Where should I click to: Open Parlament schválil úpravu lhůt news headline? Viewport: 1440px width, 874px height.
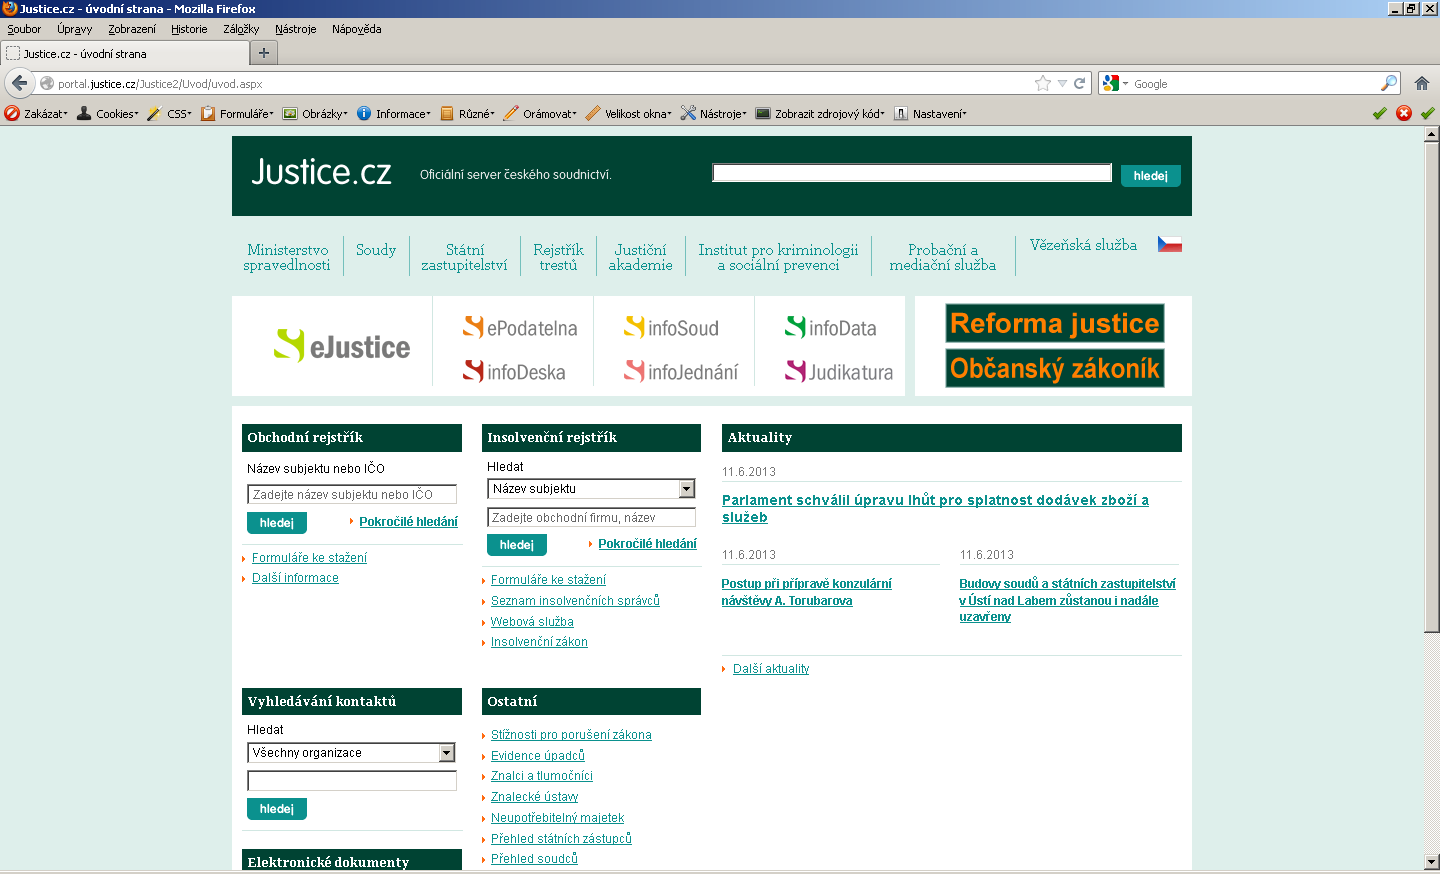pyautogui.click(x=935, y=508)
